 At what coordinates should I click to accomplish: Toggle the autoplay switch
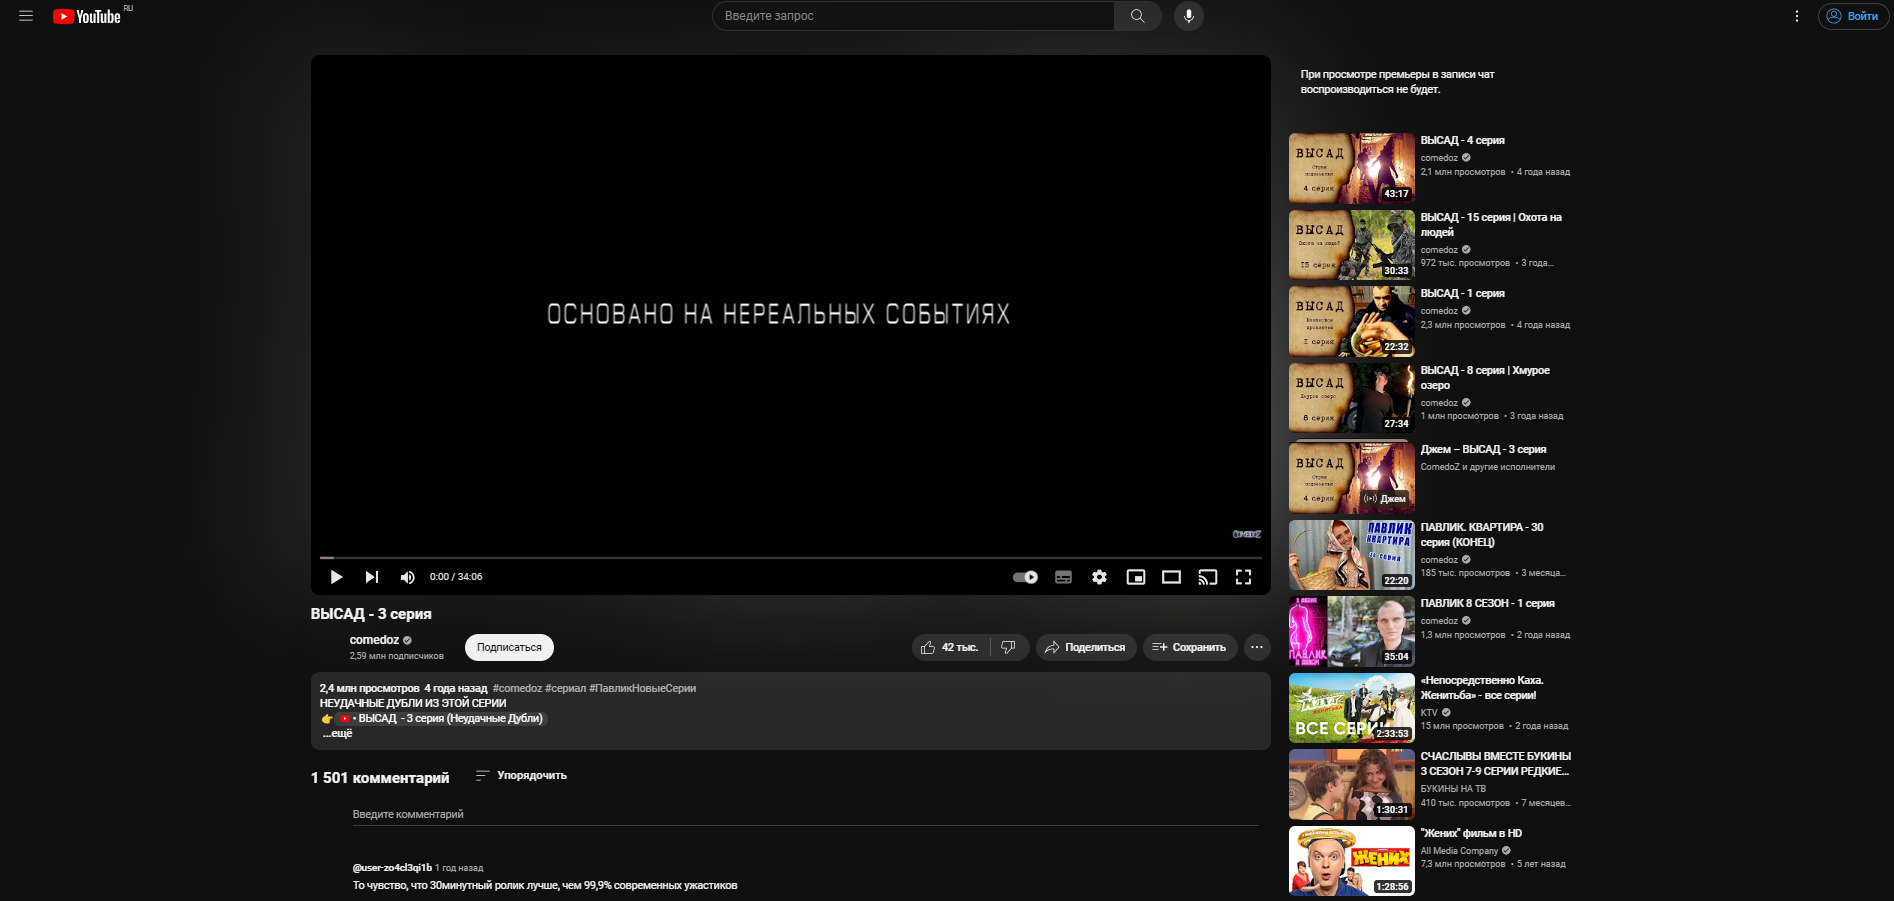(1025, 577)
